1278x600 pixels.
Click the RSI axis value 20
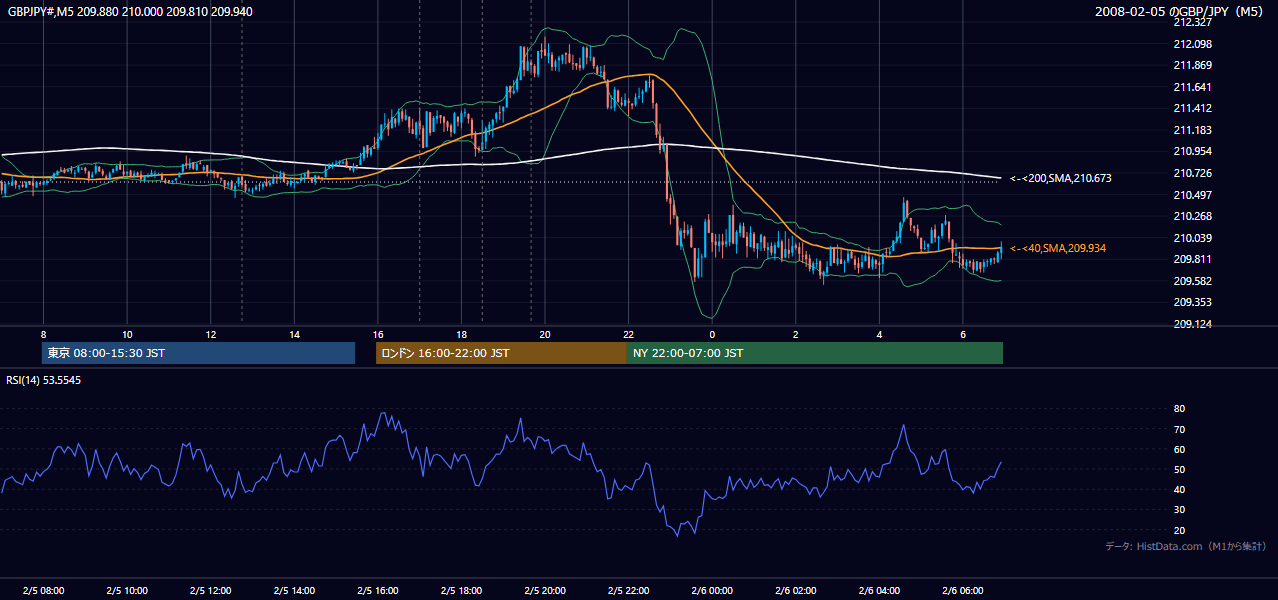[x=1179, y=530]
